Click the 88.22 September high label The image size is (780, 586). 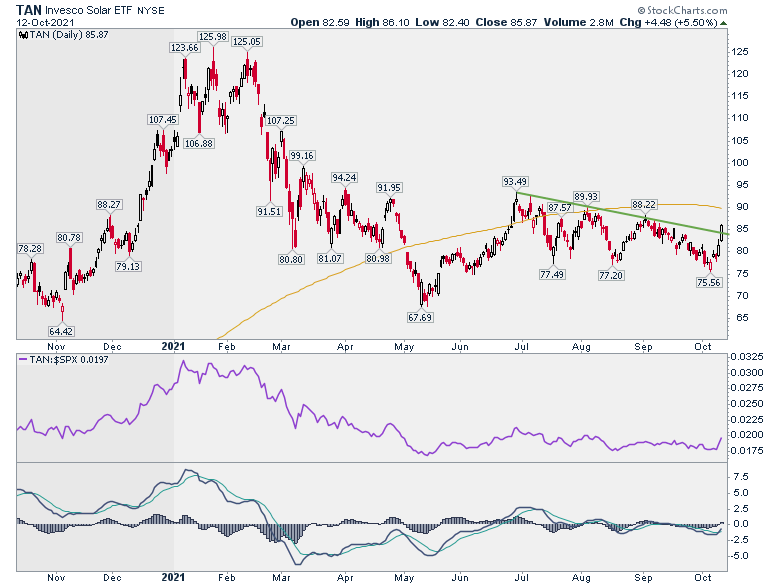[644, 204]
